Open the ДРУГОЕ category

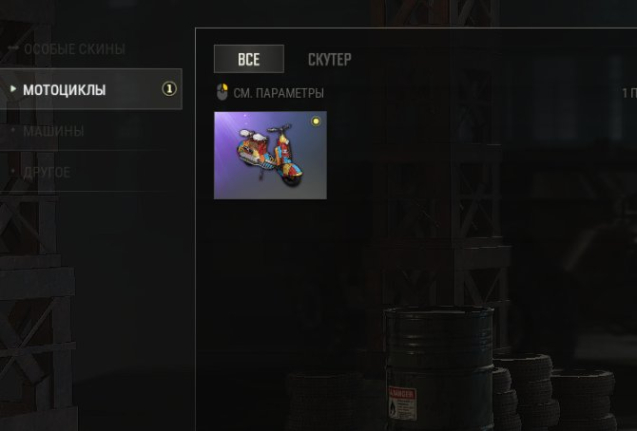pyautogui.click(x=47, y=173)
